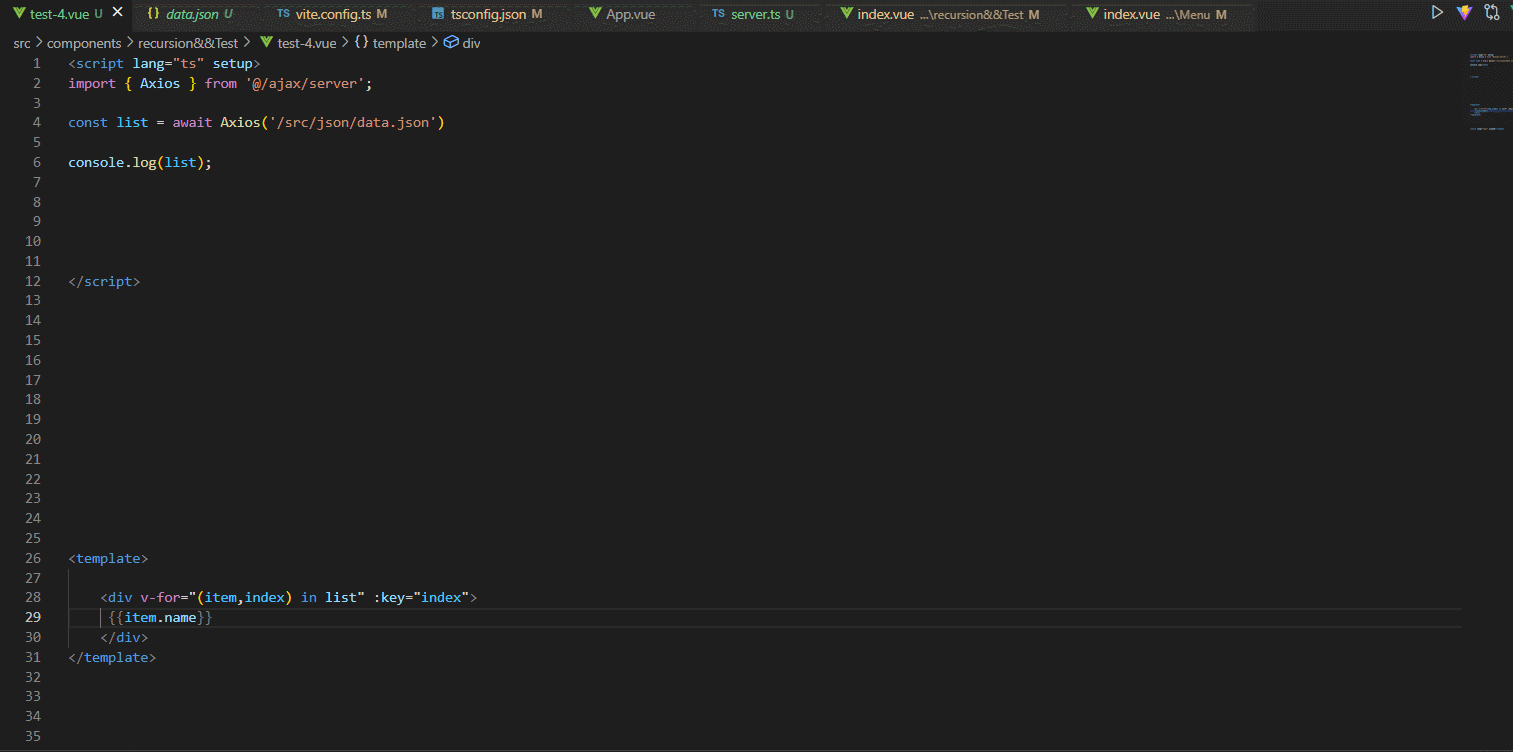This screenshot has height=752, width=1513.
Task: Click the 'import' keyword on line 2
Action: click(x=92, y=83)
